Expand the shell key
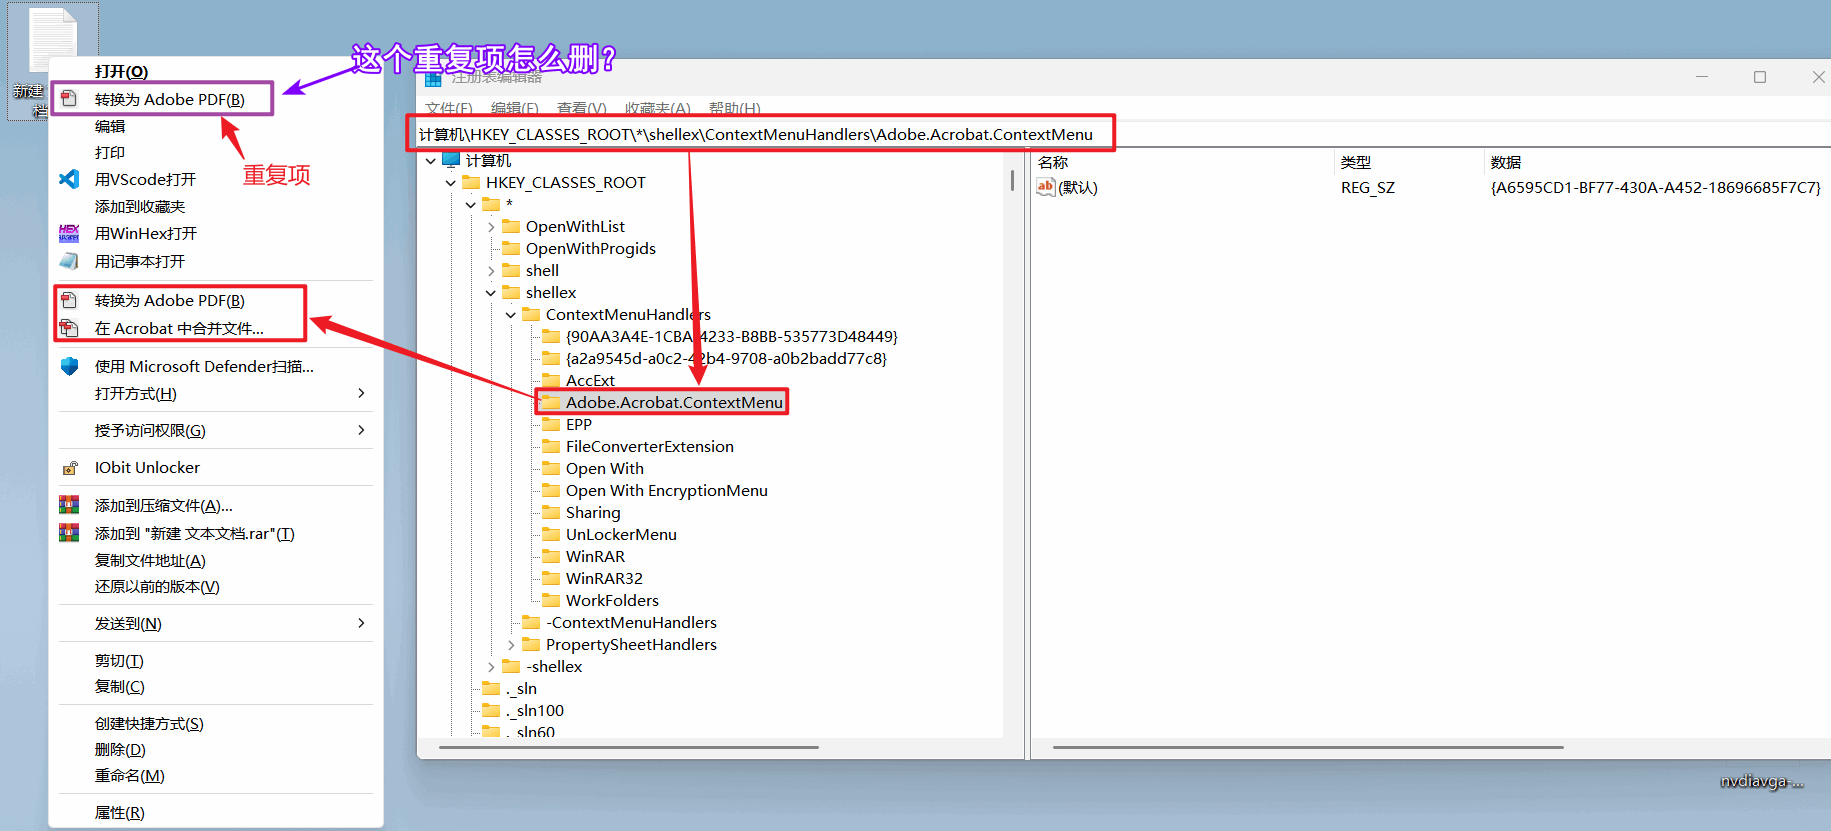The image size is (1831, 831). [491, 271]
